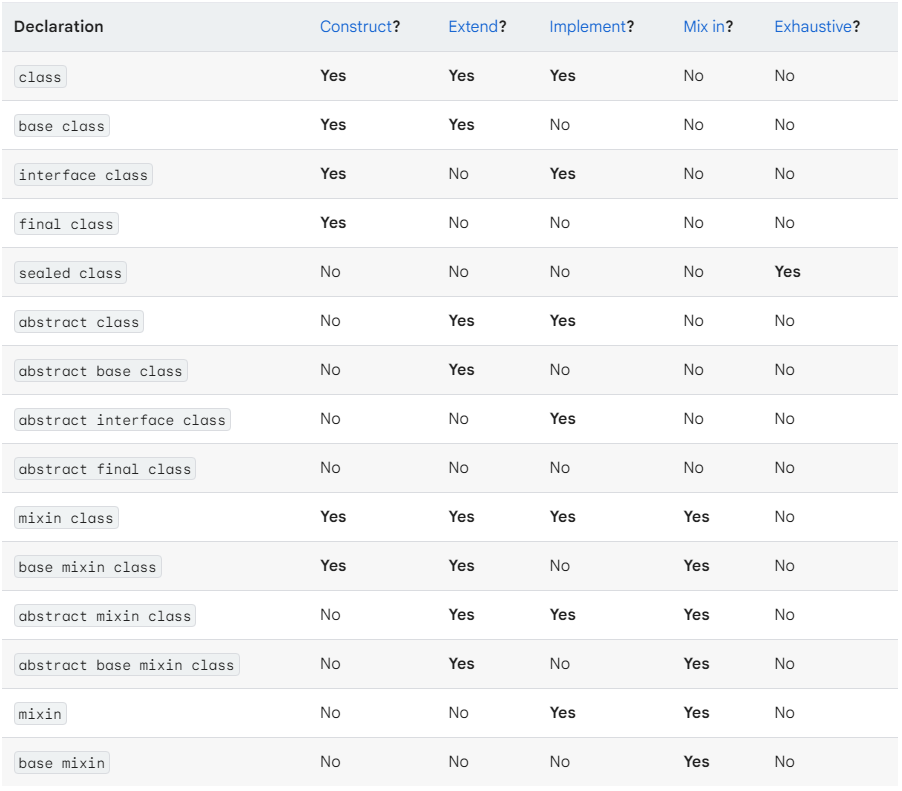Visit the Exhaustive header link
The width and height of the screenshot is (902, 791).
click(813, 27)
